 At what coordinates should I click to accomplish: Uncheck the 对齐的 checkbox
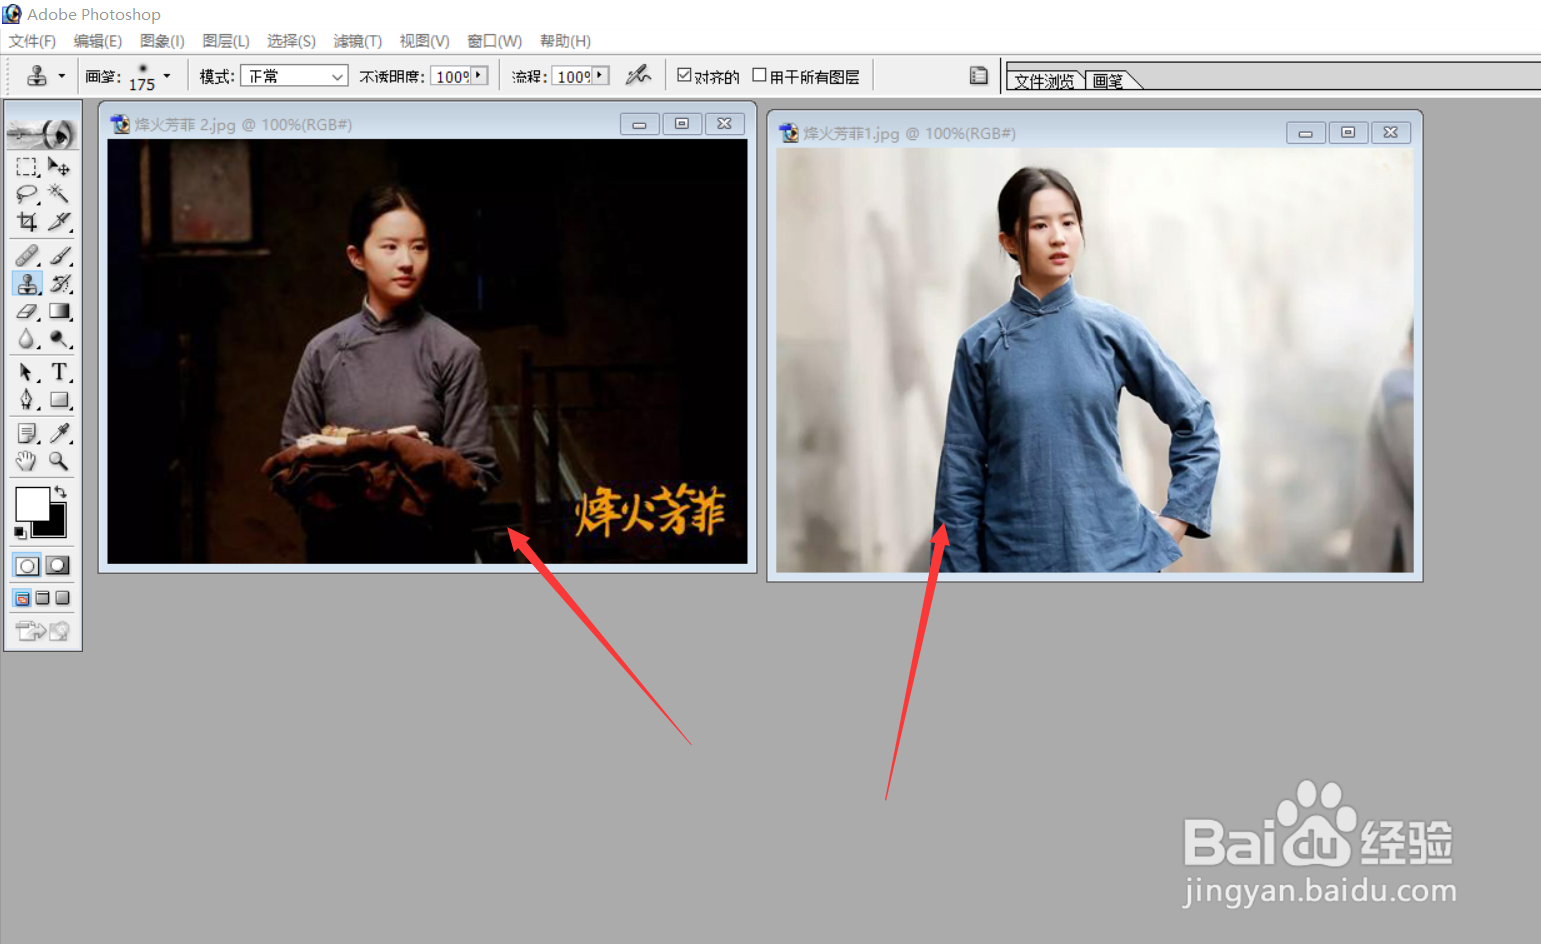(684, 75)
